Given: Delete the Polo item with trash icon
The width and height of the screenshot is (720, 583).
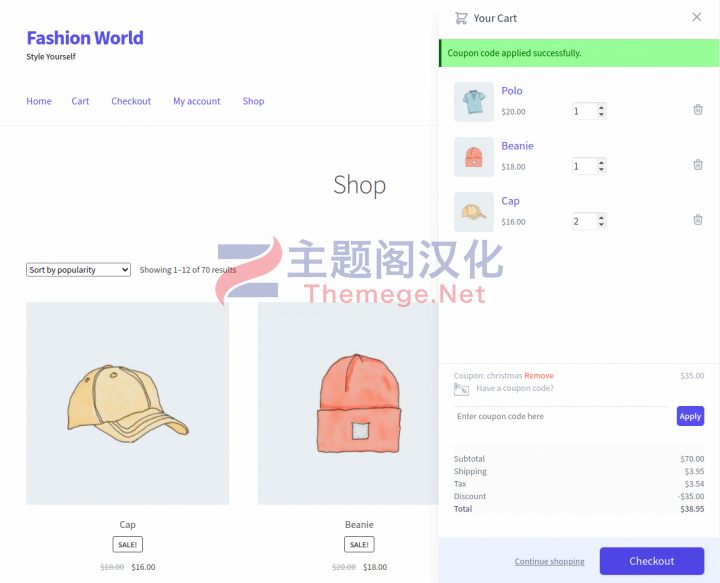Looking at the screenshot, I should (x=698, y=110).
